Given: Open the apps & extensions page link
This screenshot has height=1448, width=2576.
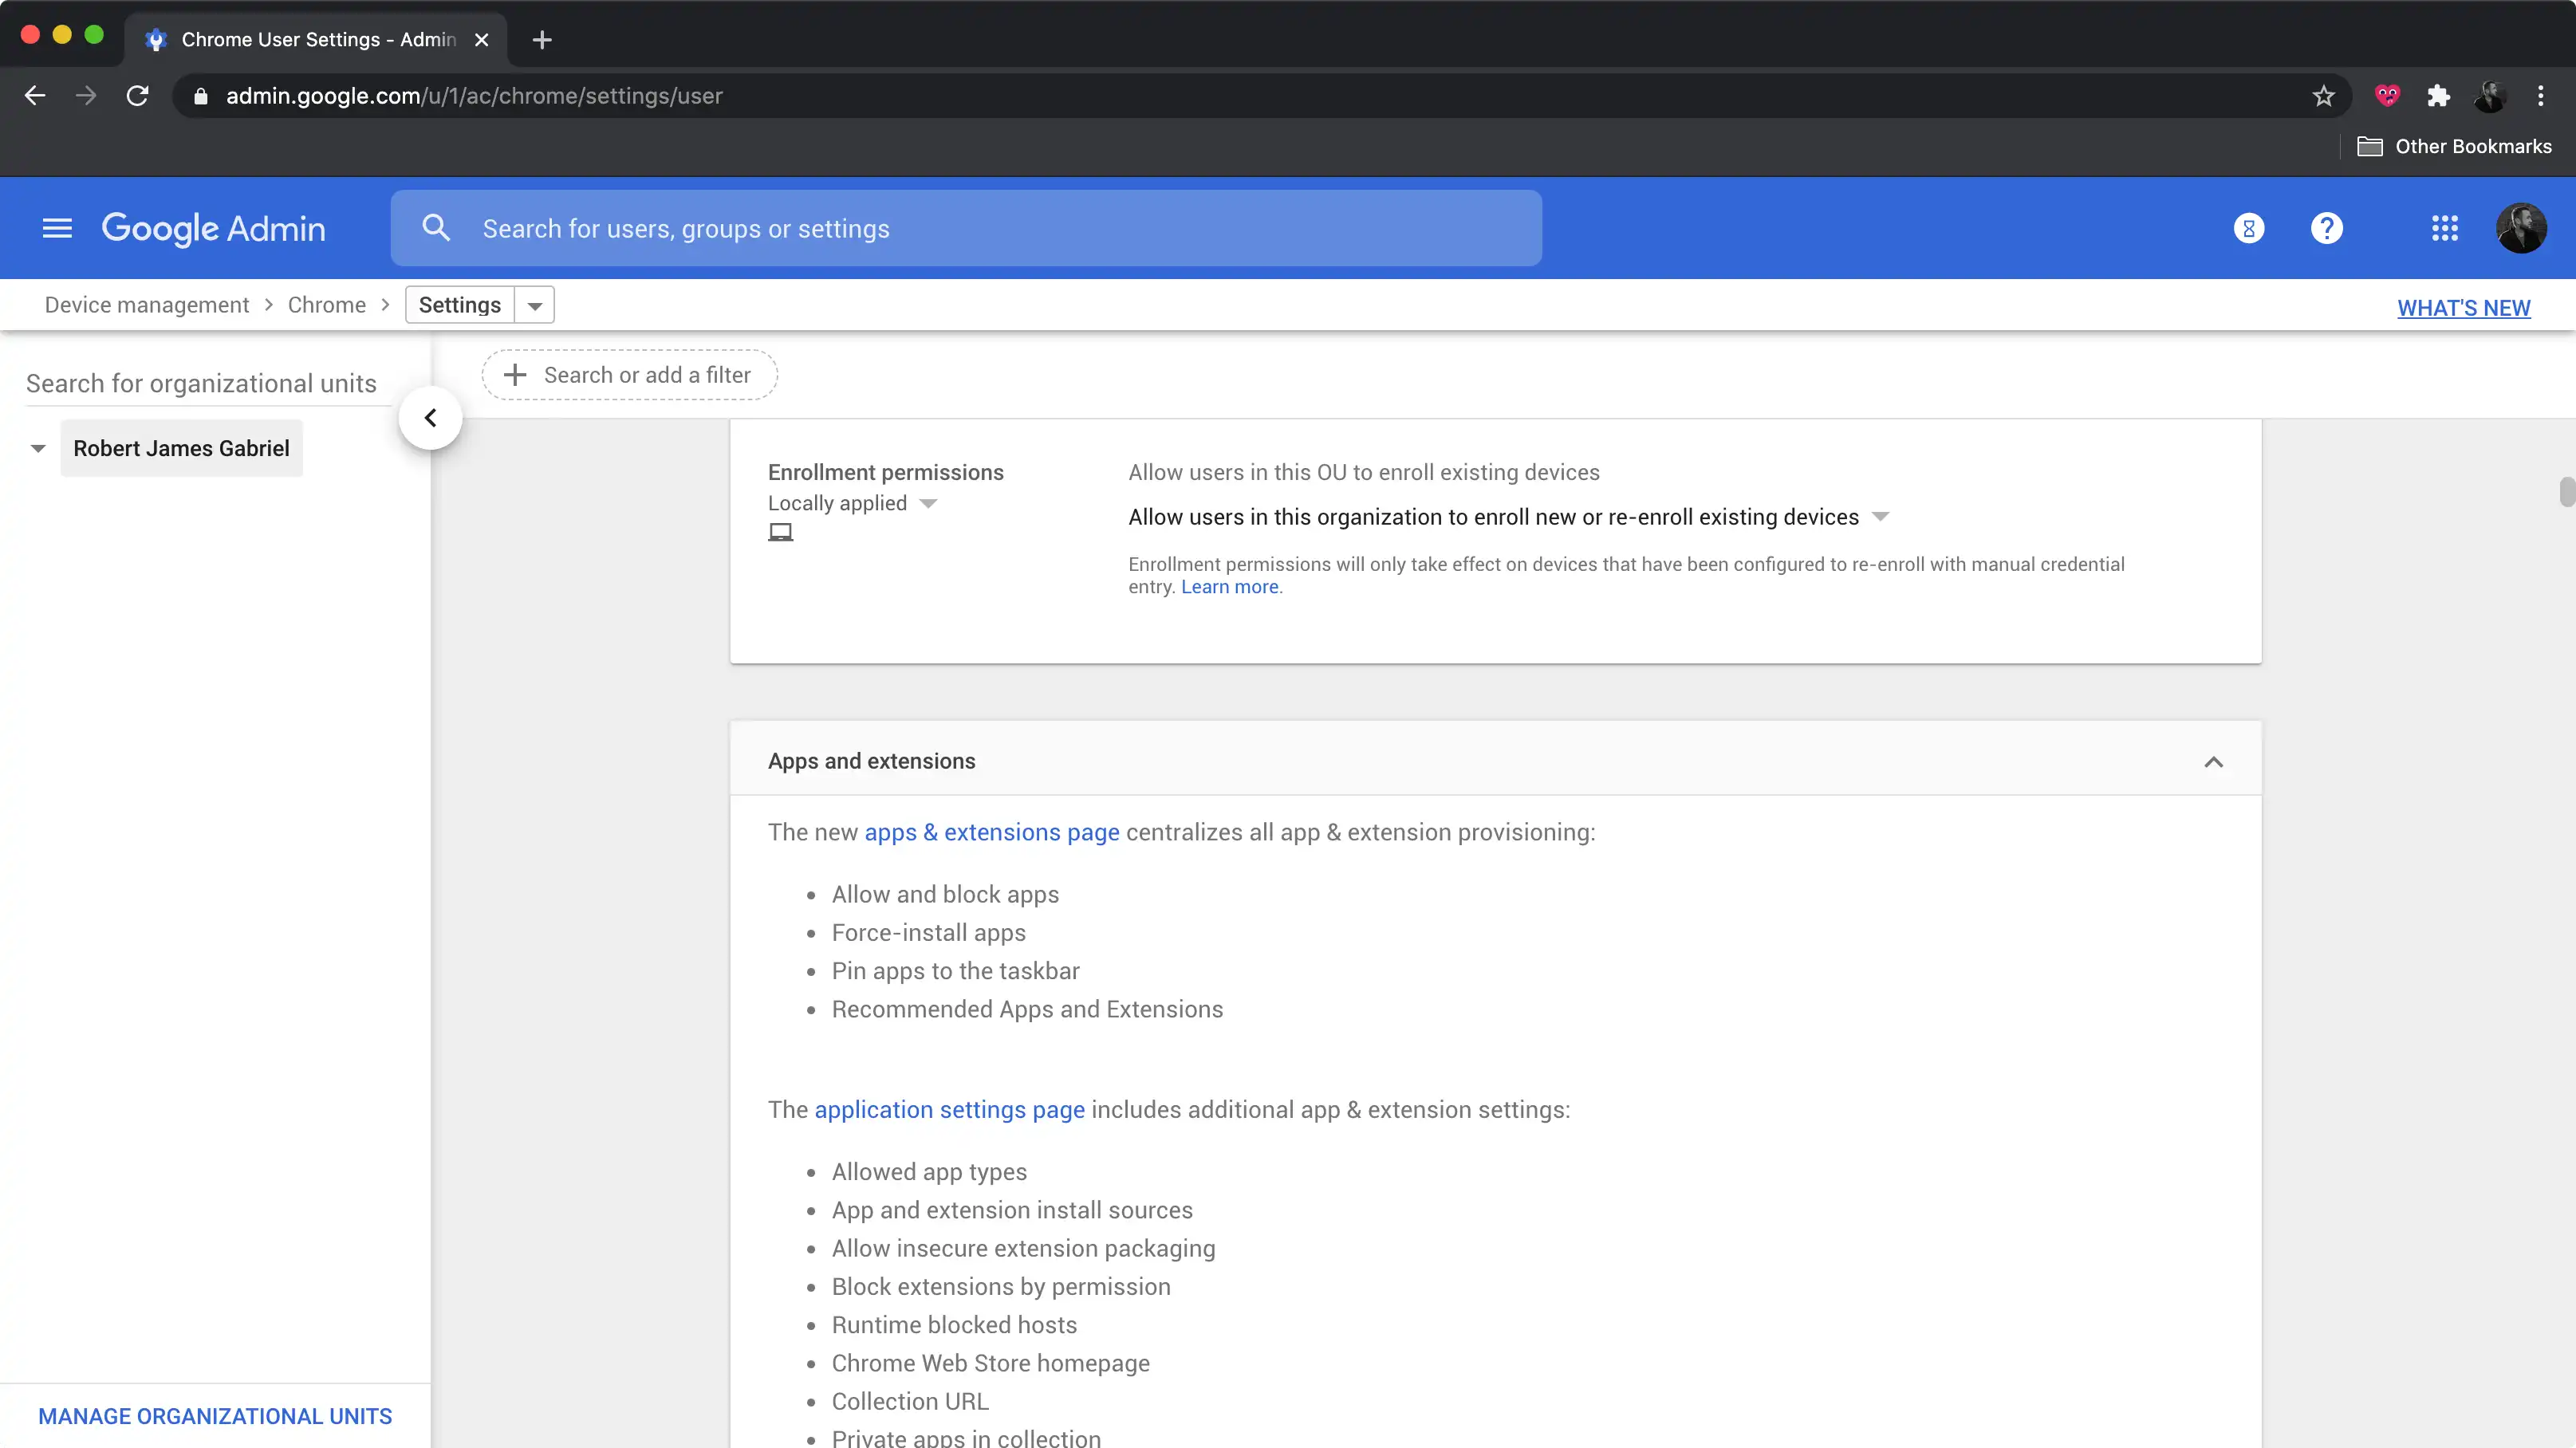Looking at the screenshot, I should click(x=992, y=833).
